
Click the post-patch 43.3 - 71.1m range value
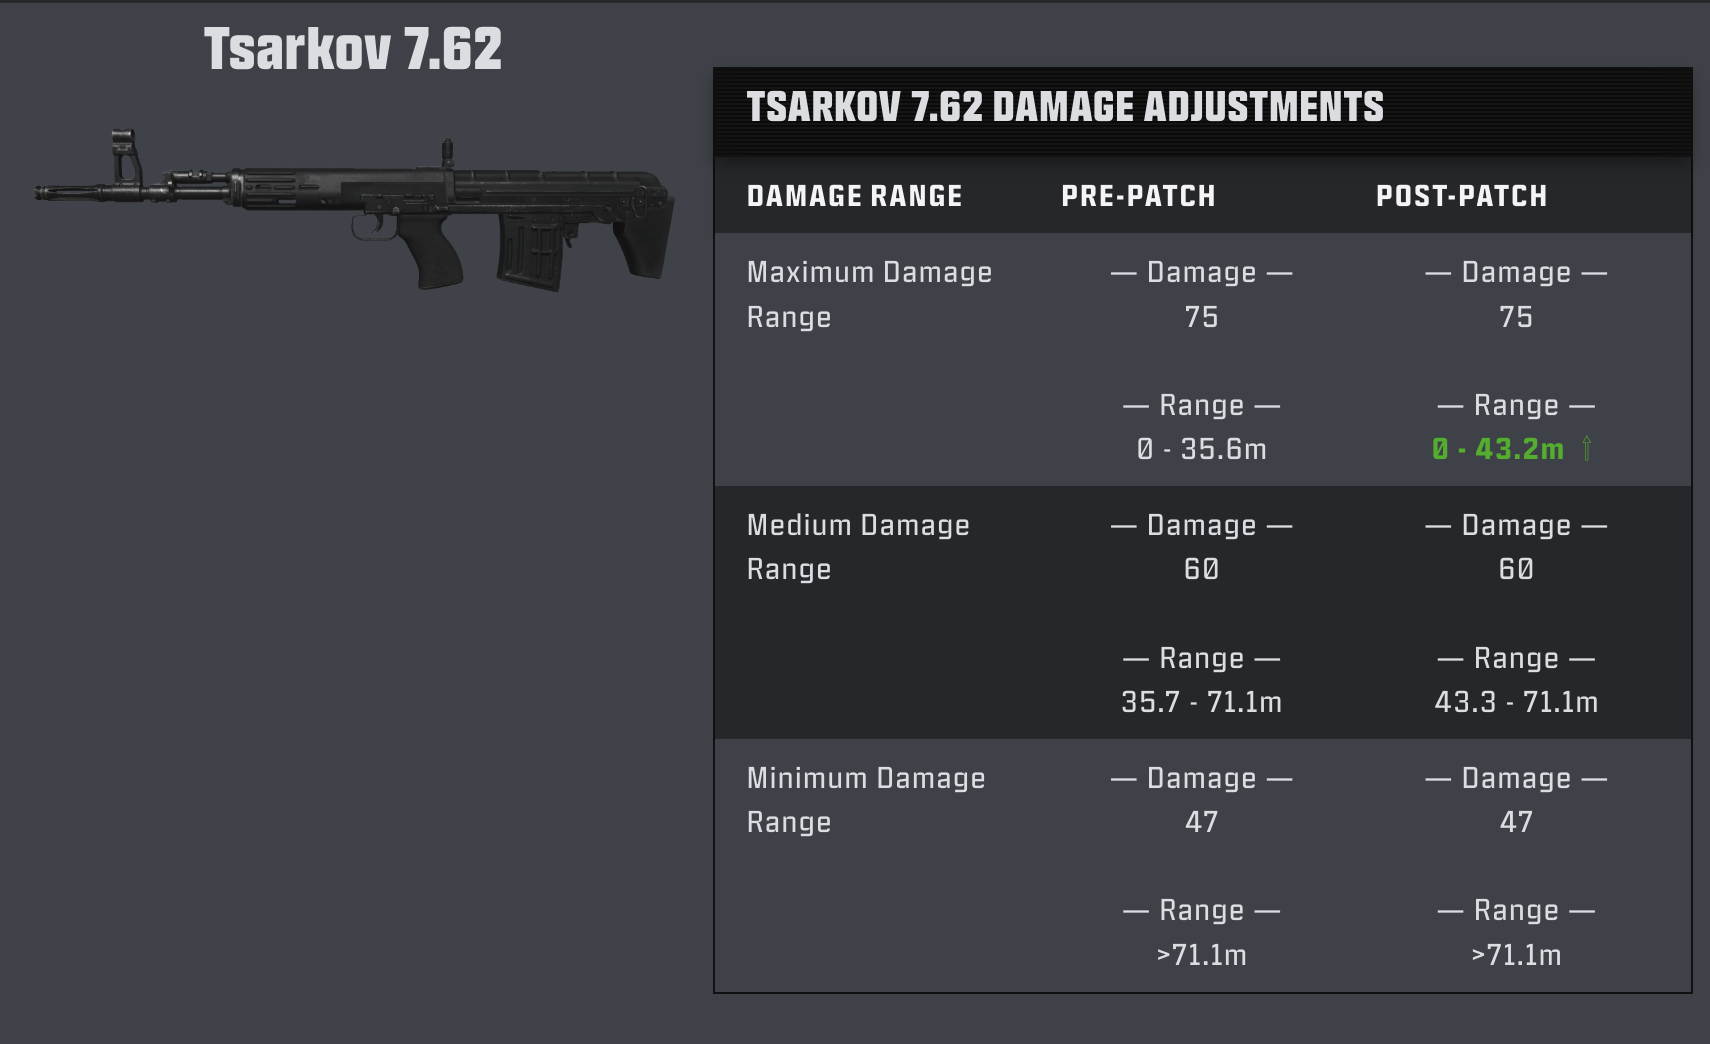[x=1516, y=702]
